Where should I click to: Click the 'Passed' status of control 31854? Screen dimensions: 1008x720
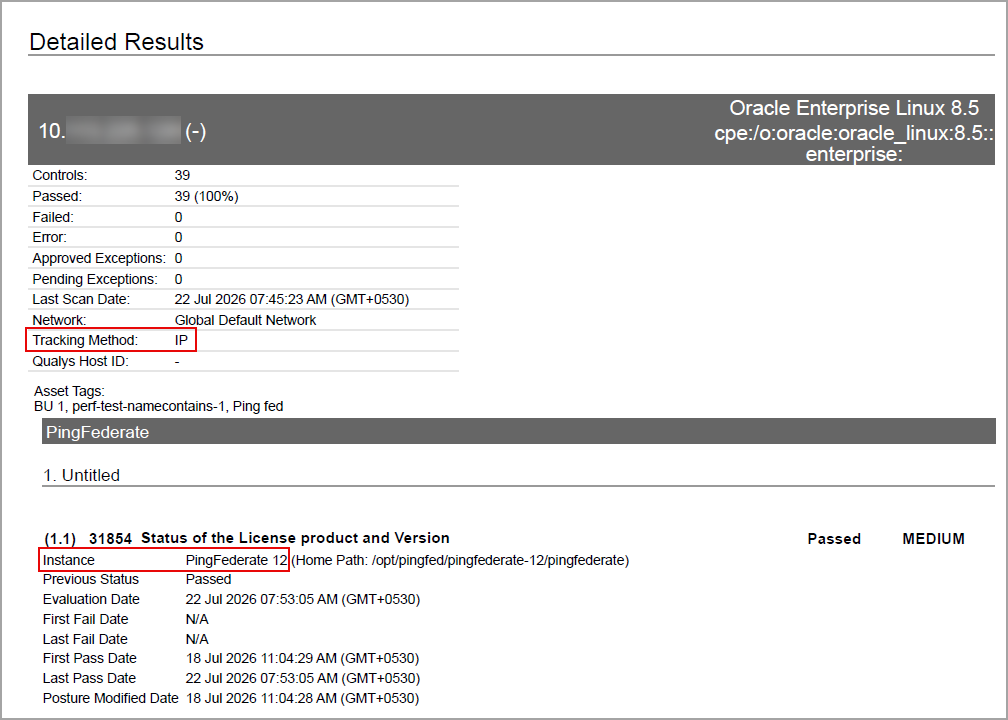pos(834,539)
